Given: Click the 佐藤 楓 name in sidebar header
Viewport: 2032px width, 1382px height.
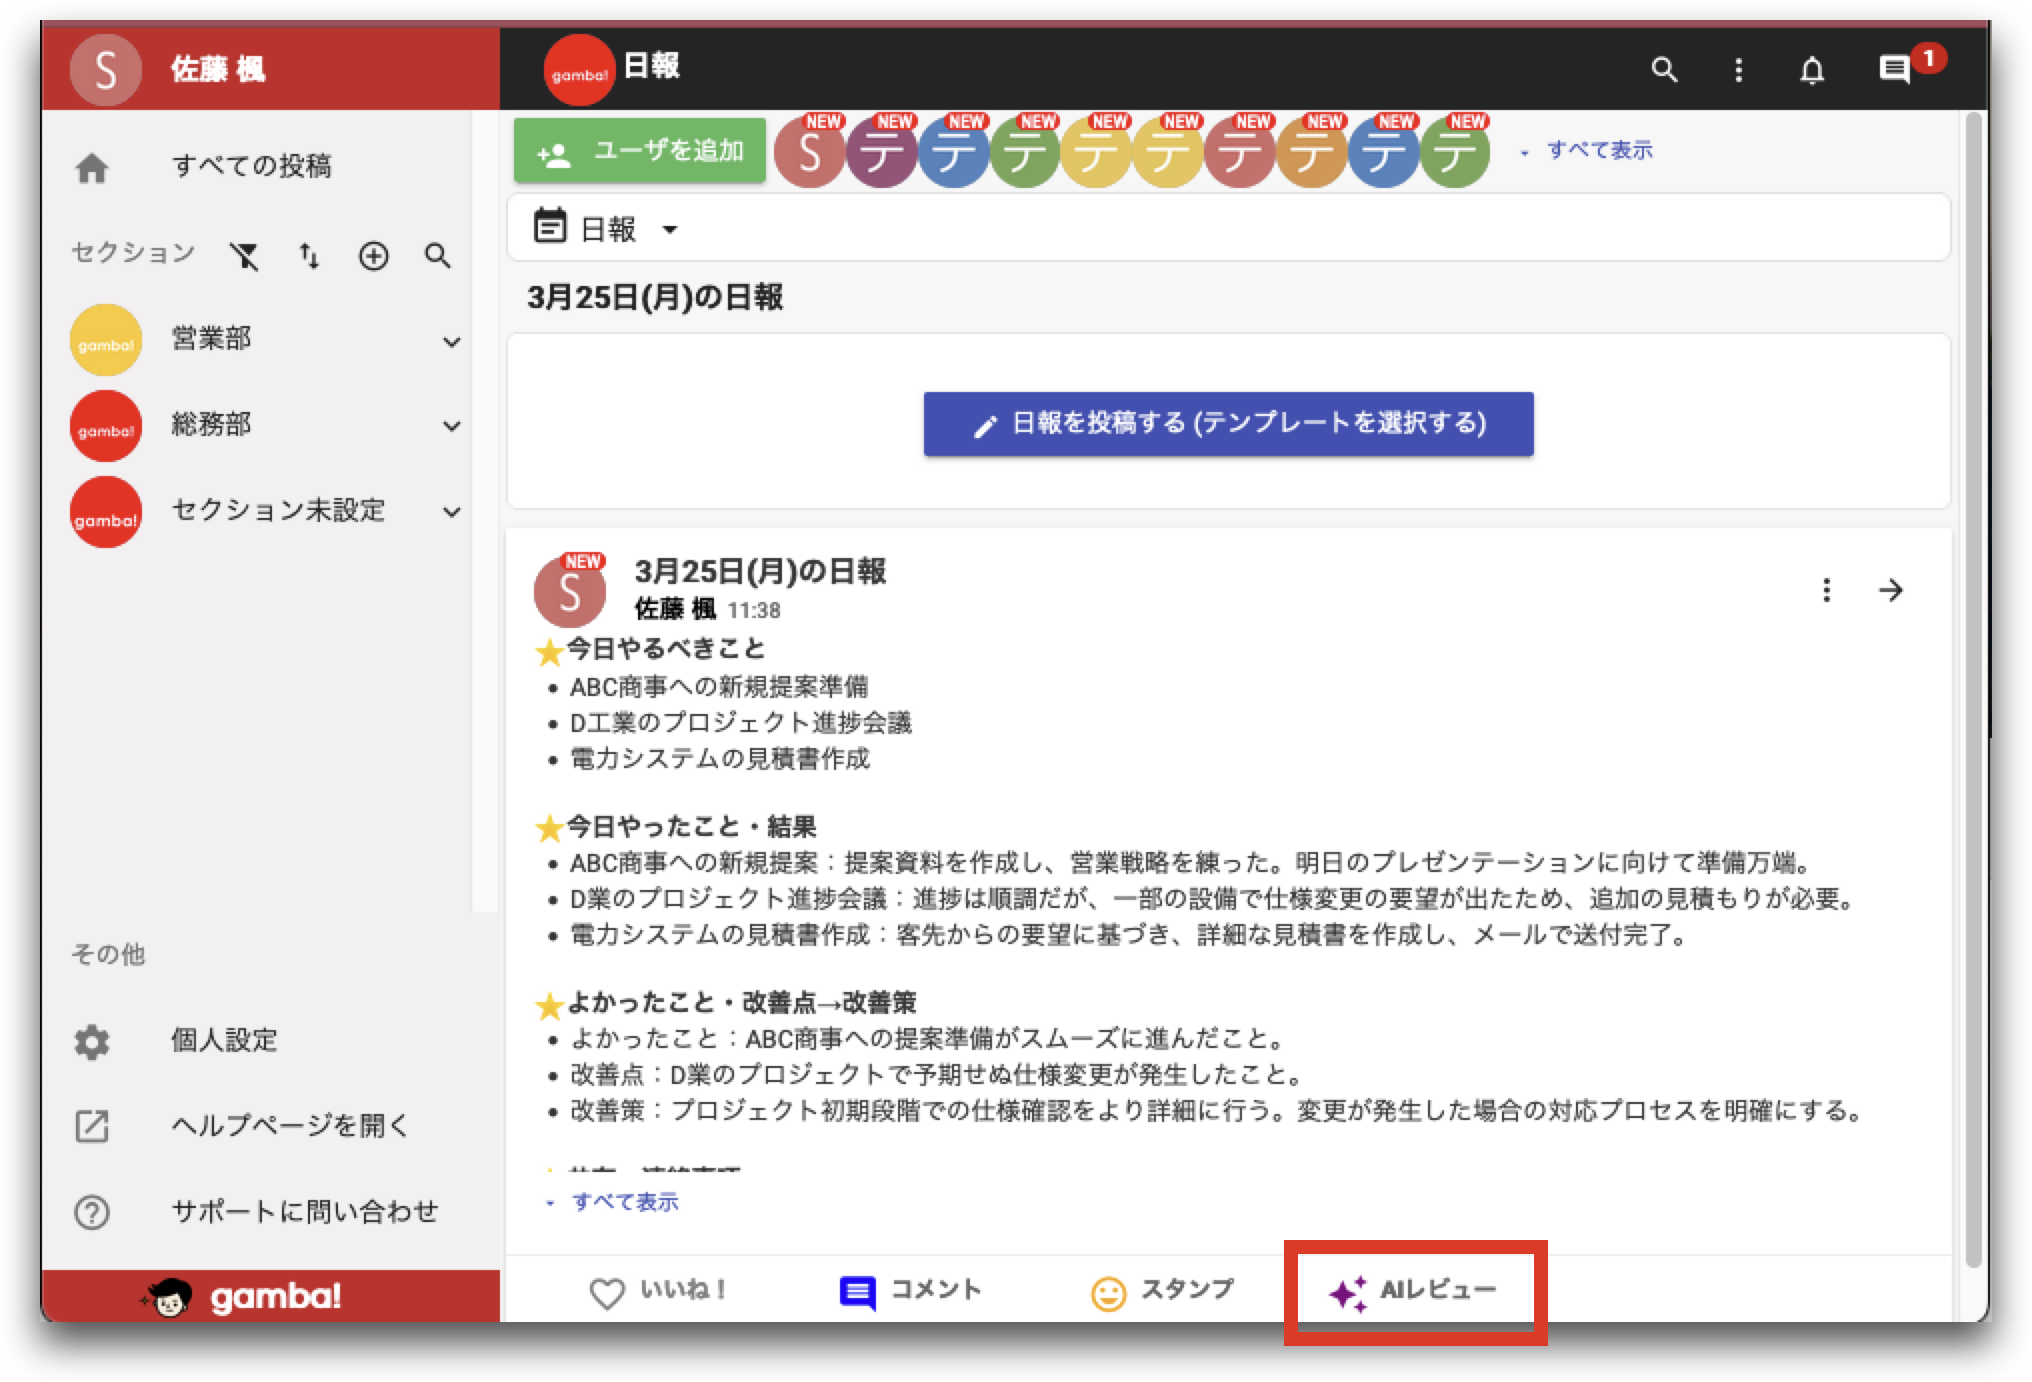Looking at the screenshot, I should click(217, 69).
